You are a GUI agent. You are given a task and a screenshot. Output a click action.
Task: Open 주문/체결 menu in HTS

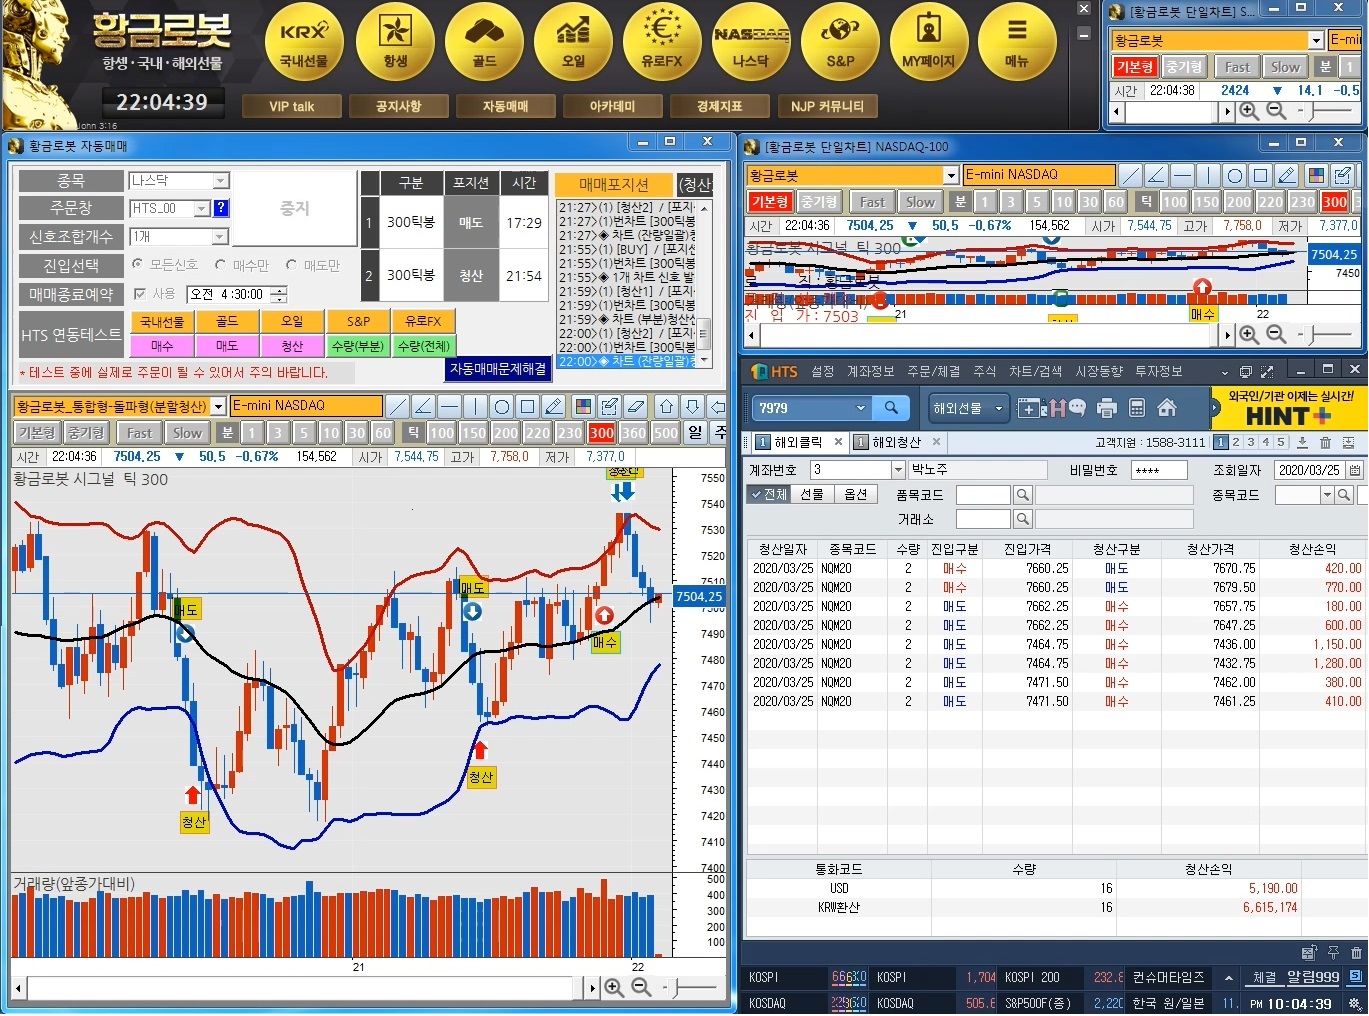(x=933, y=371)
